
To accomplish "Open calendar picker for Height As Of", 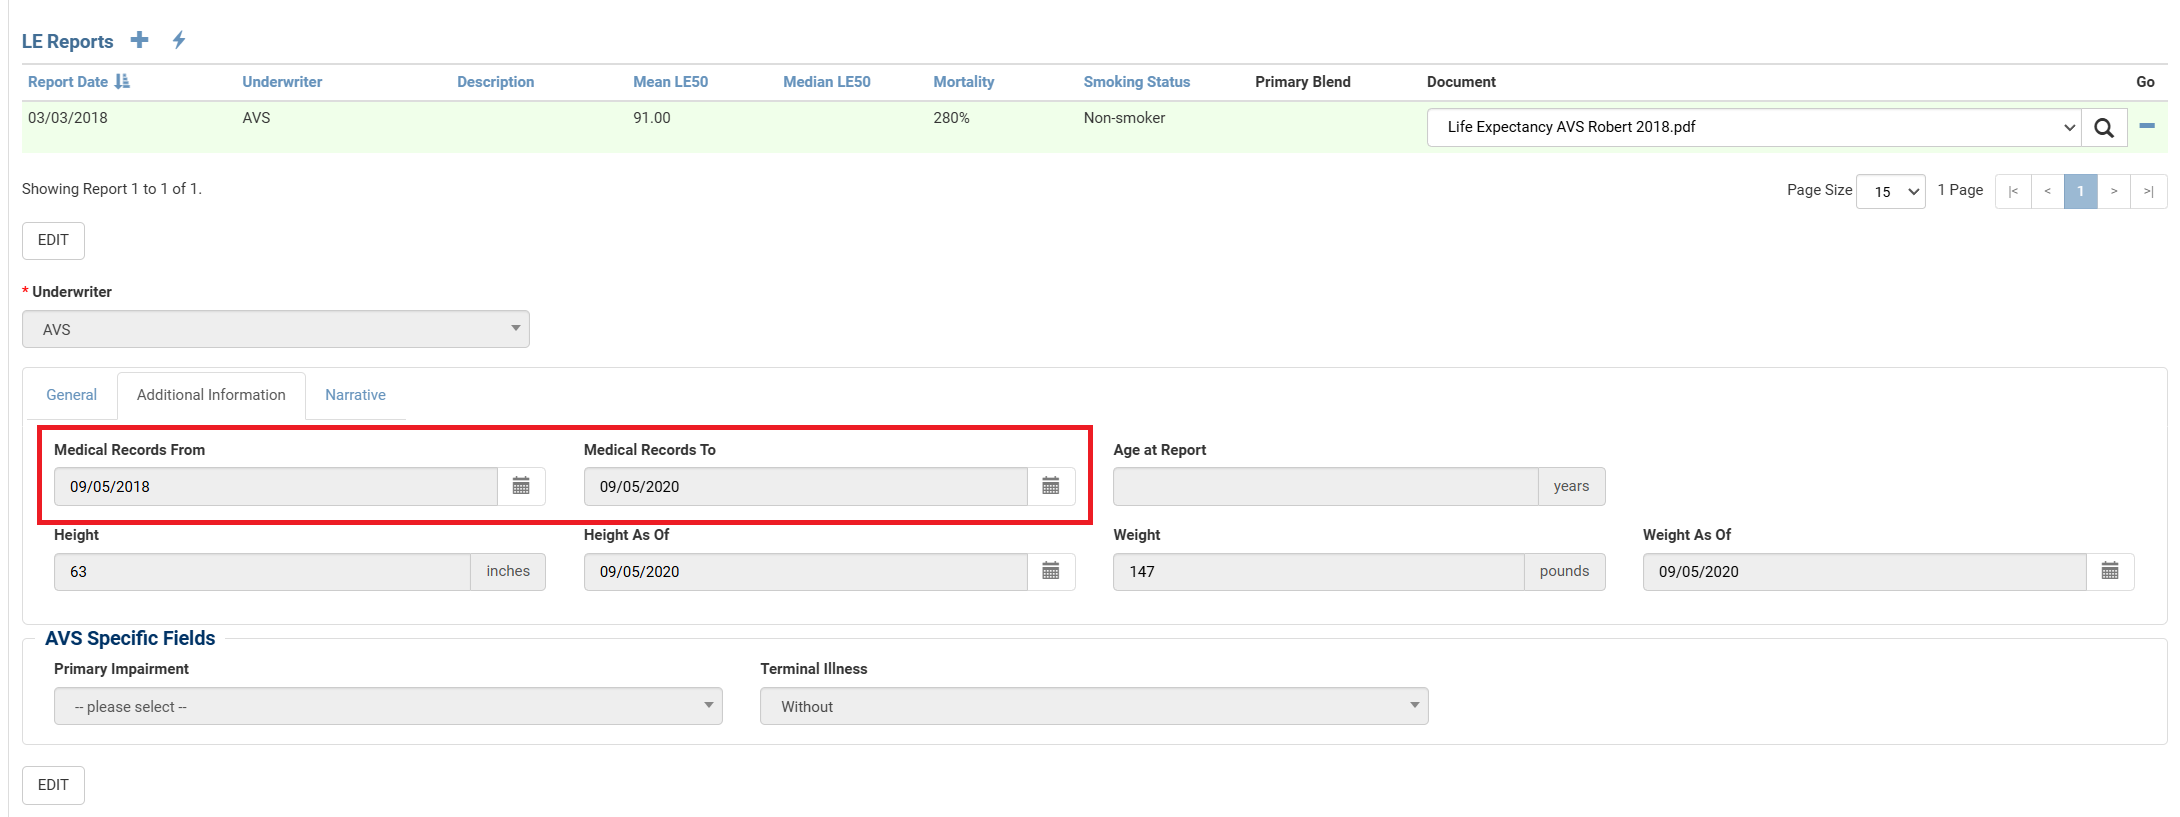I will coord(1050,571).
